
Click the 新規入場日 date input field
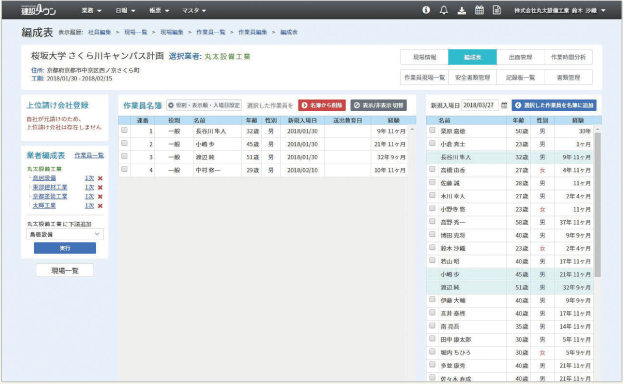click(480, 105)
